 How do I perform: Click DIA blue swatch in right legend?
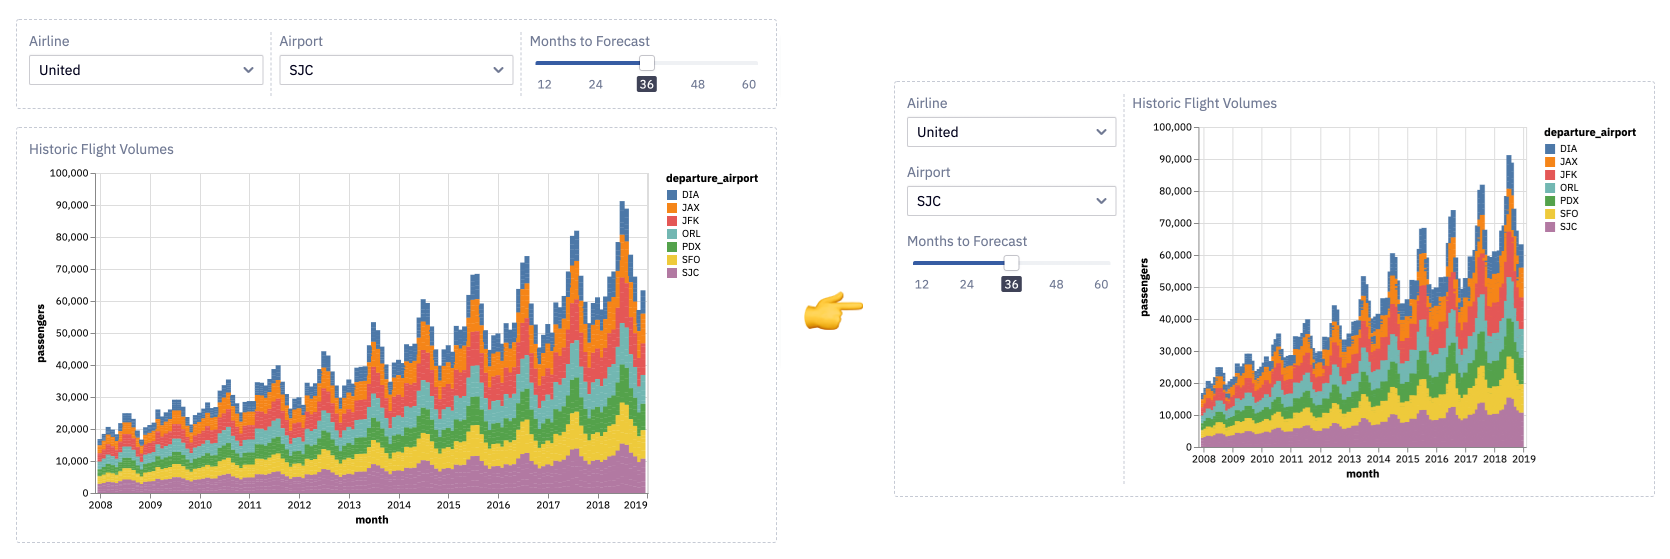(x=1550, y=149)
